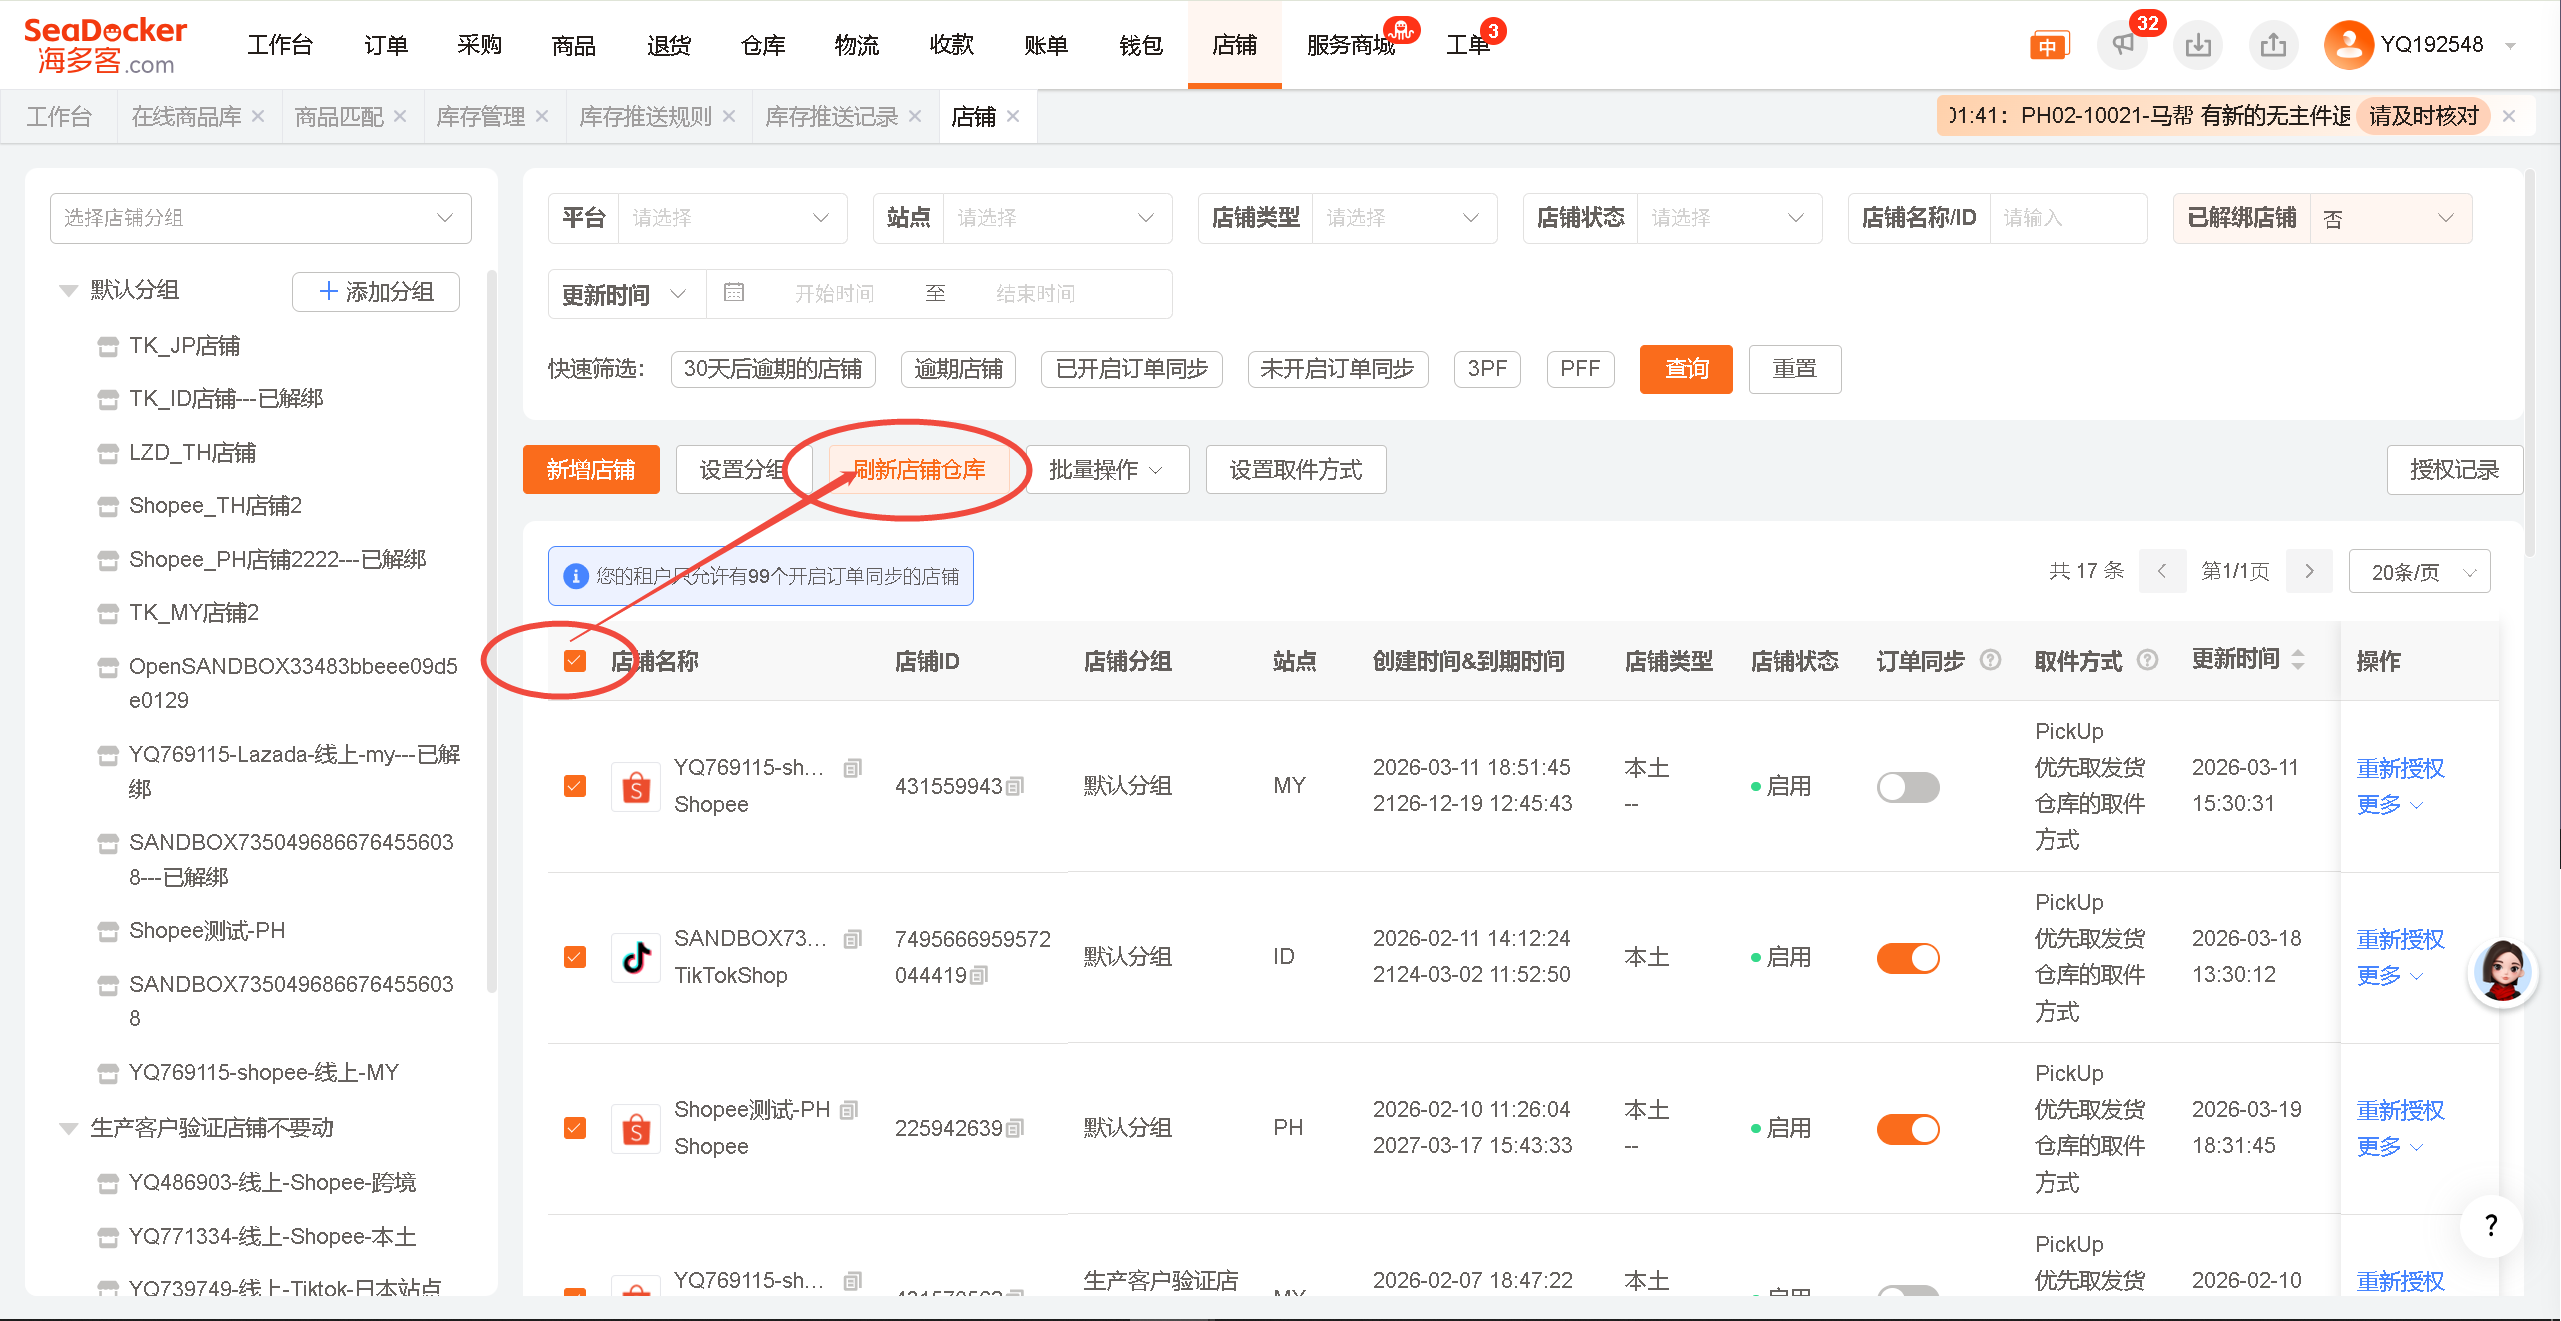This screenshot has height=1321, width=2561.
Task: Click 重新授权 for the TikTokShop store
Action: point(2399,940)
